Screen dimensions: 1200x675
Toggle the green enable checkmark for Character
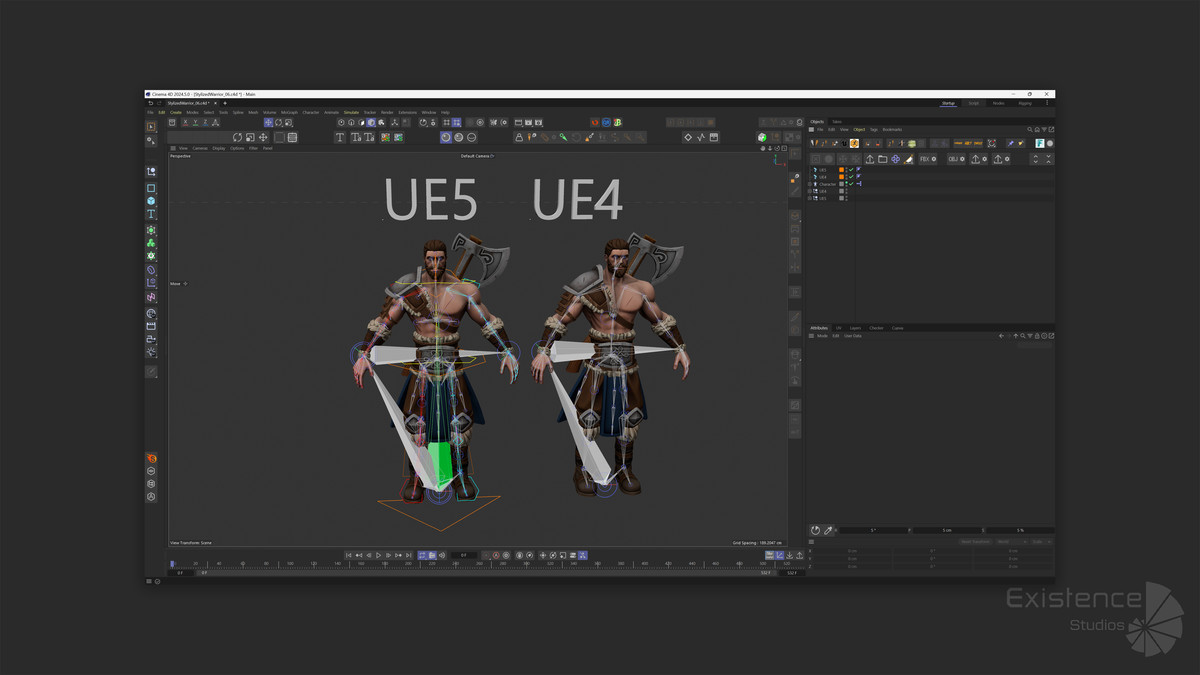point(851,184)
